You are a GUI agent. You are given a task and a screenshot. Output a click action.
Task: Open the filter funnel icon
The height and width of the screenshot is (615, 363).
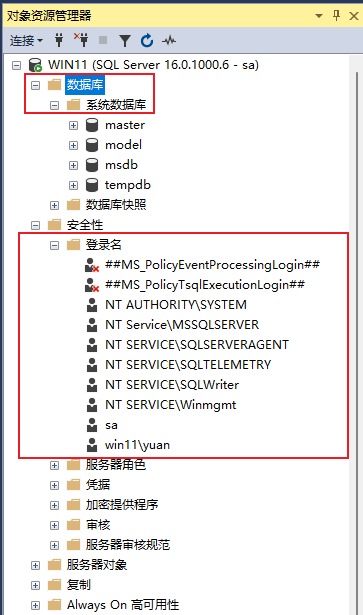pos(125,40)
